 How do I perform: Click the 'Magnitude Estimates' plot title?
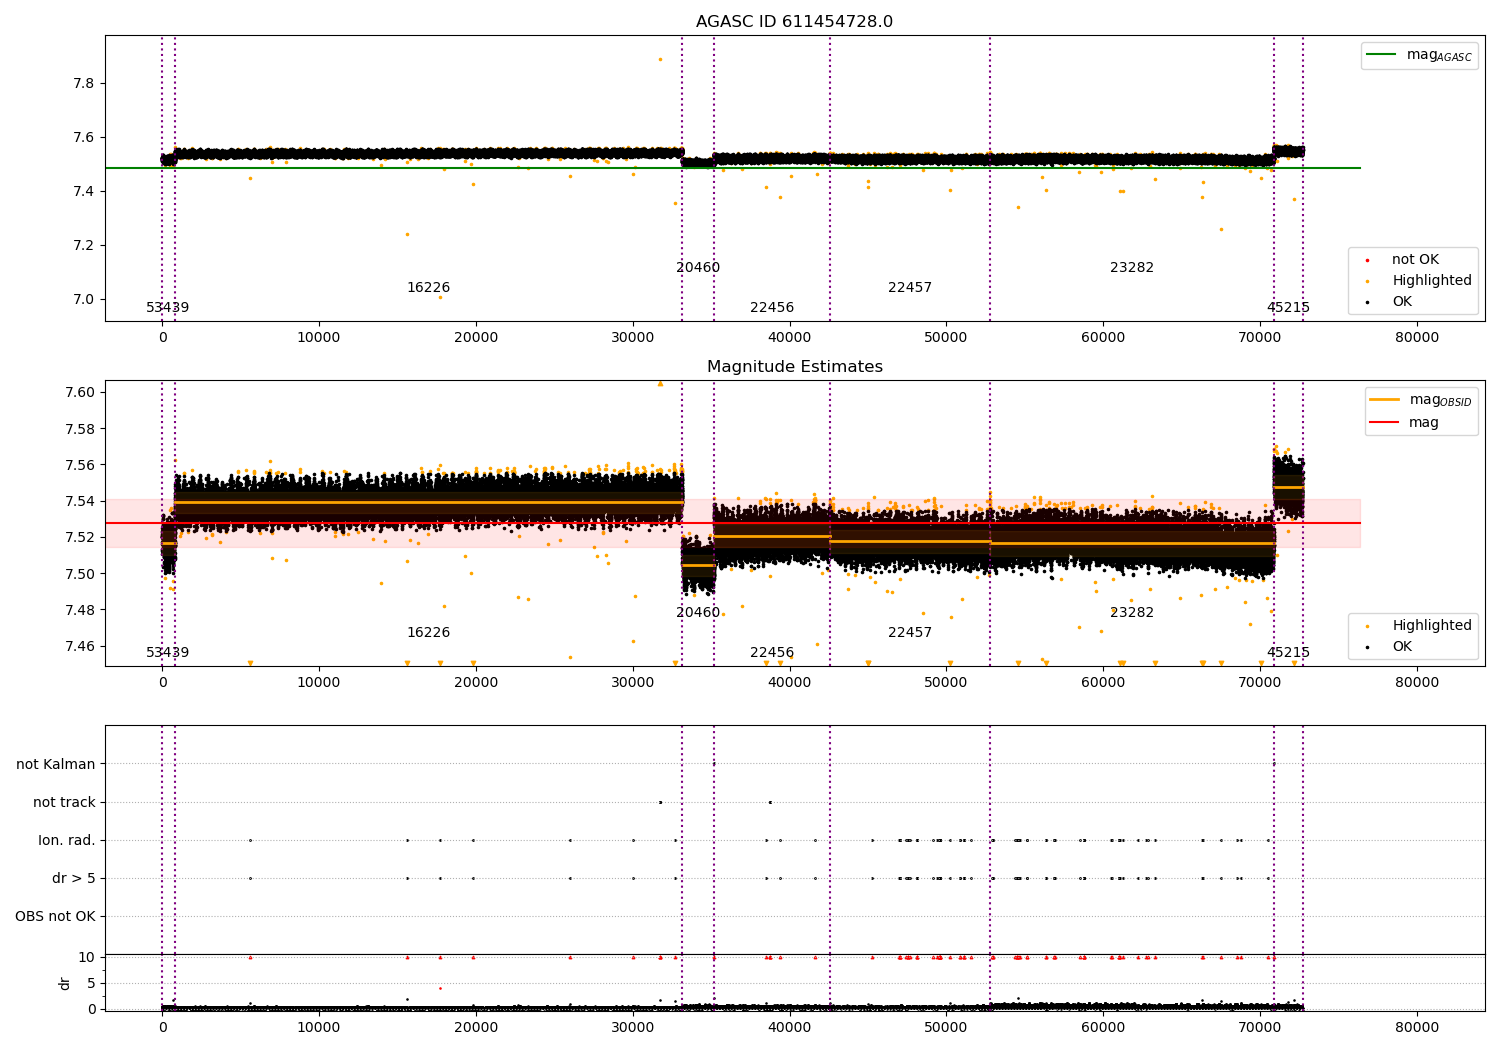click(795, 367)
